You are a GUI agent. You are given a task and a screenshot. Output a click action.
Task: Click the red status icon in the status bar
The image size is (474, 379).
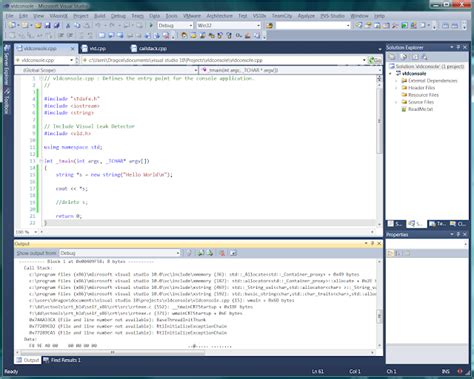[460, 371]
